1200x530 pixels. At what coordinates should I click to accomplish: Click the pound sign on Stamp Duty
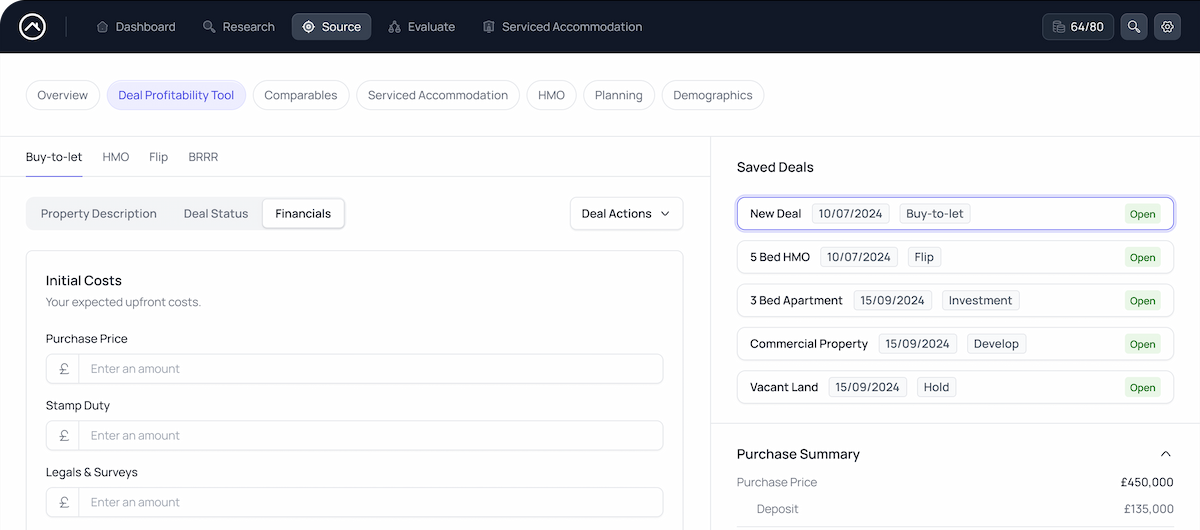(63, 436)
